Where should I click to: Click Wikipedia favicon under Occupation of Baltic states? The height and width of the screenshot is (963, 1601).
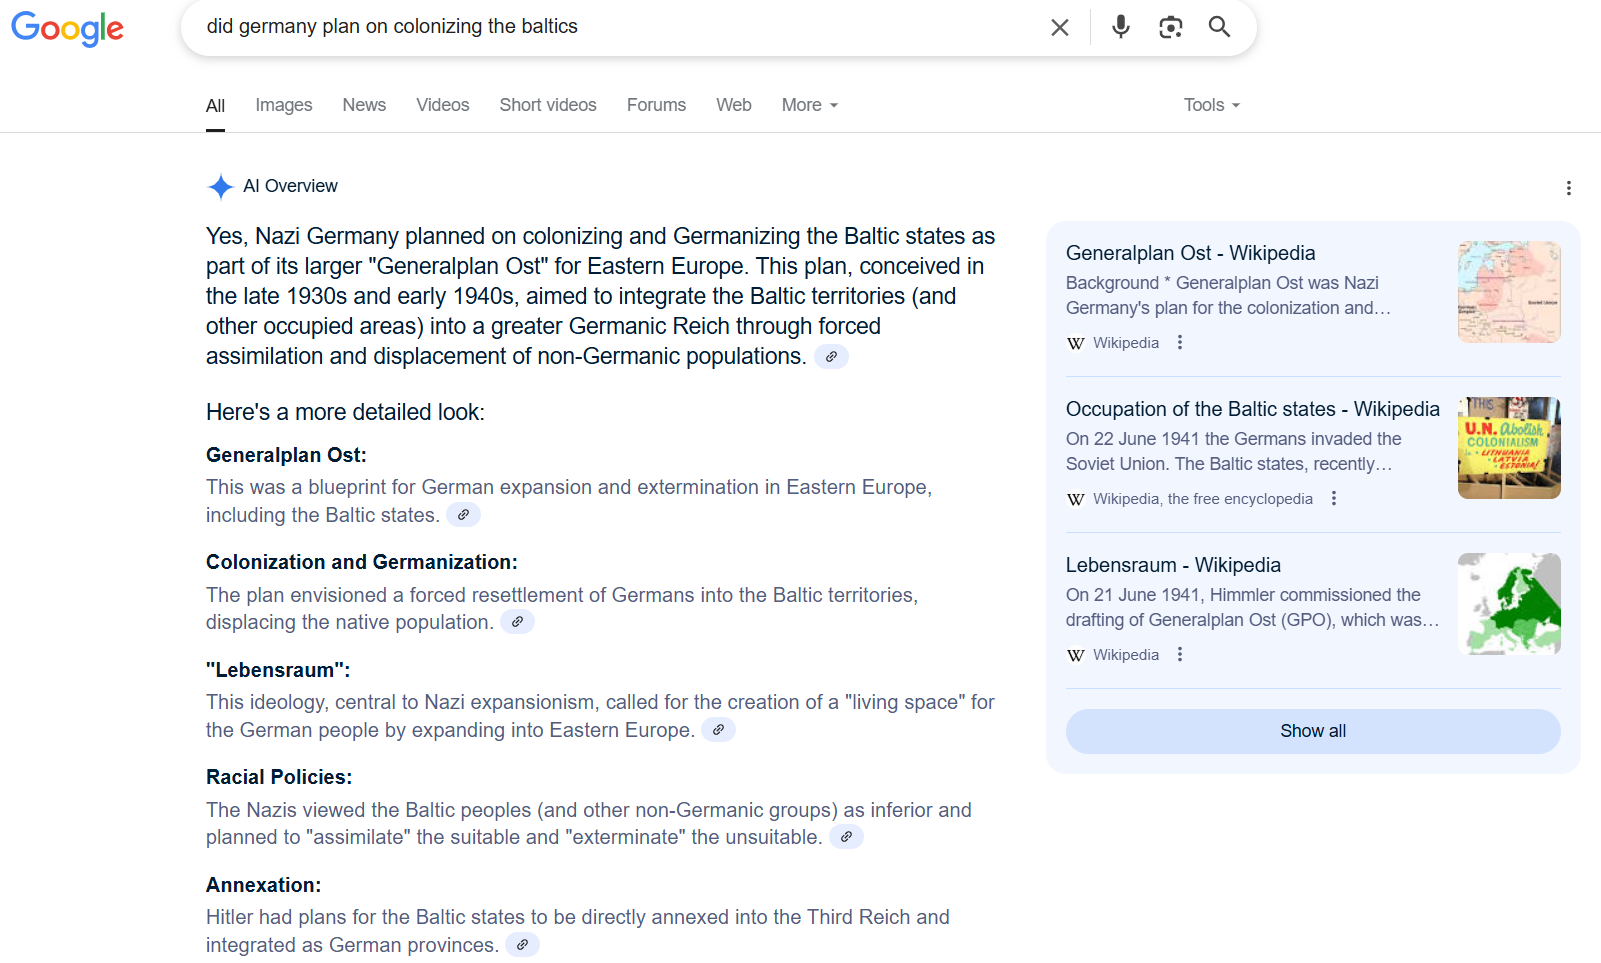pos(1076,499)
